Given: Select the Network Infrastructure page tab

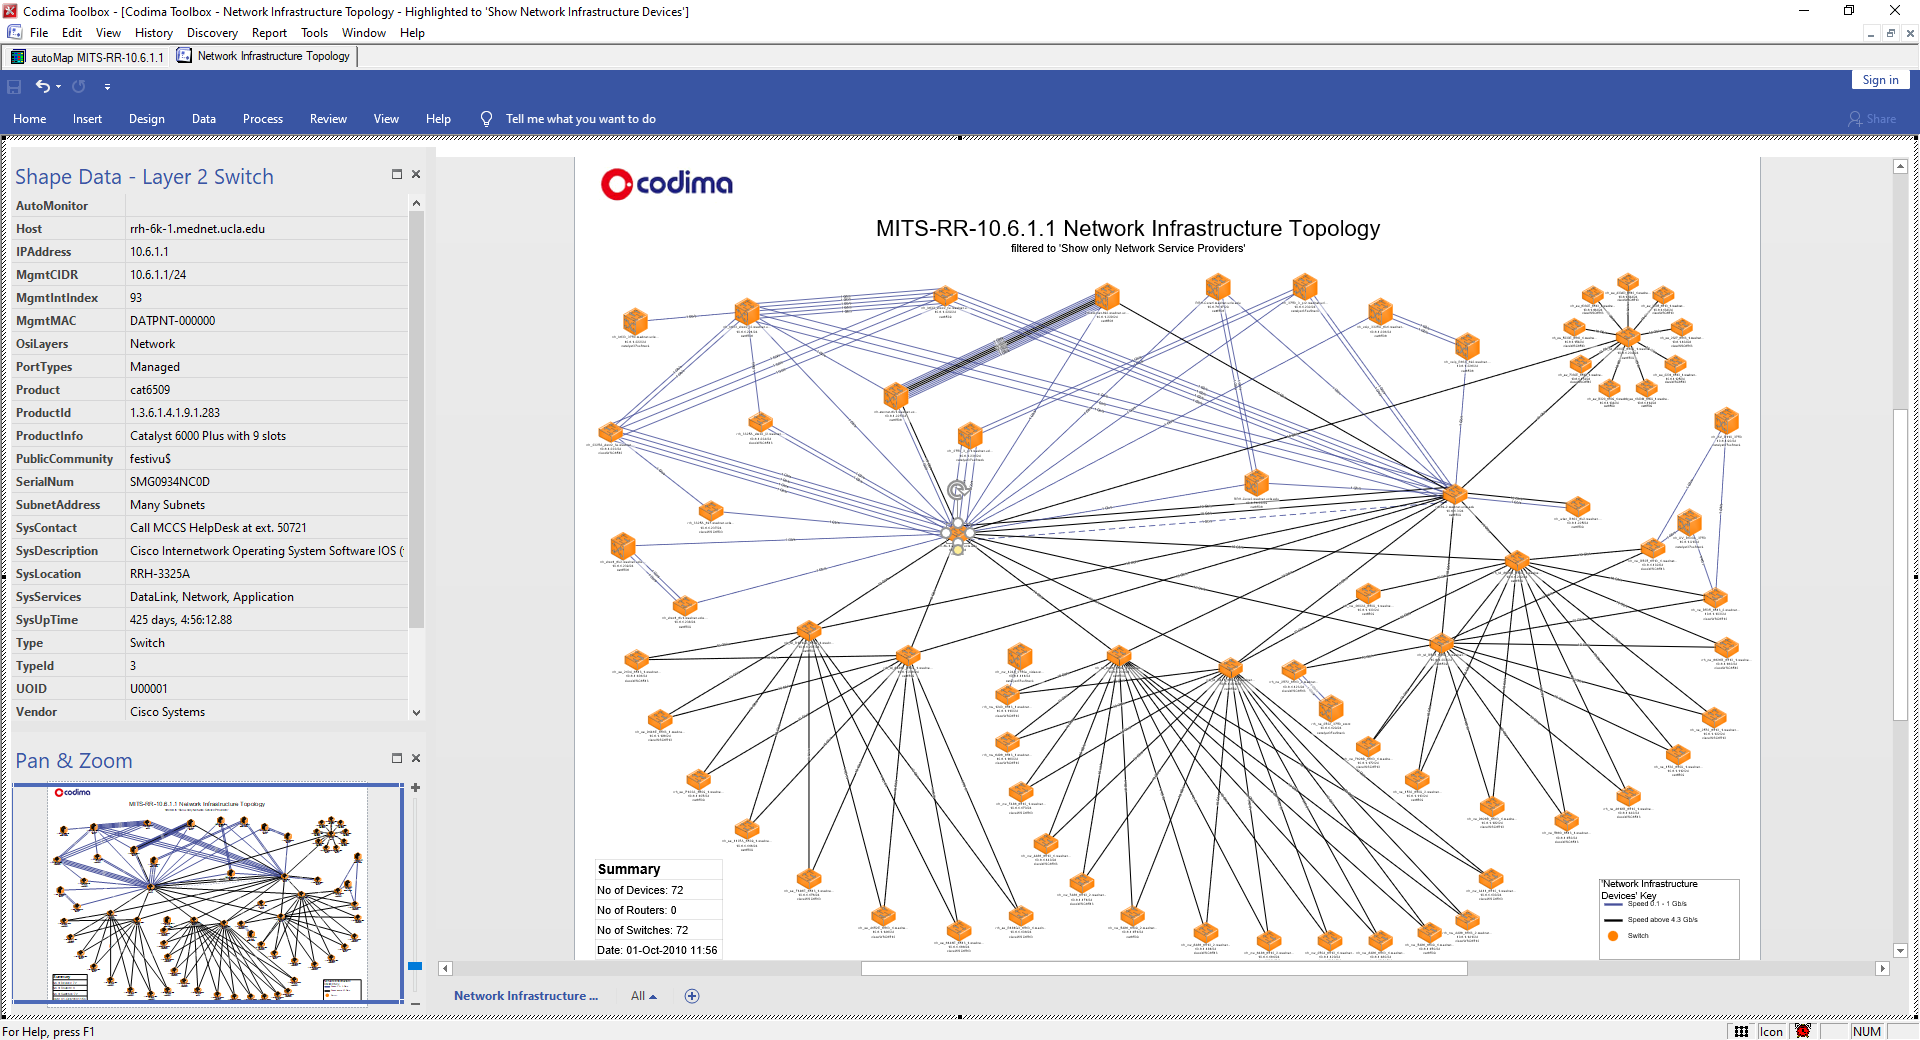Looking at the screenshot, I should pyautogui.click(x=525, y=996).
